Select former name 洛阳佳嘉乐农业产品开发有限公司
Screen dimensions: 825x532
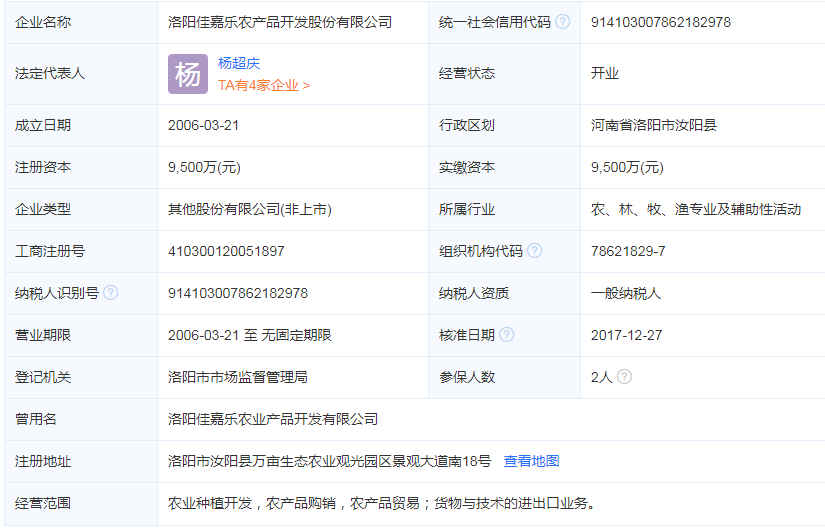(x=273, y=419)
